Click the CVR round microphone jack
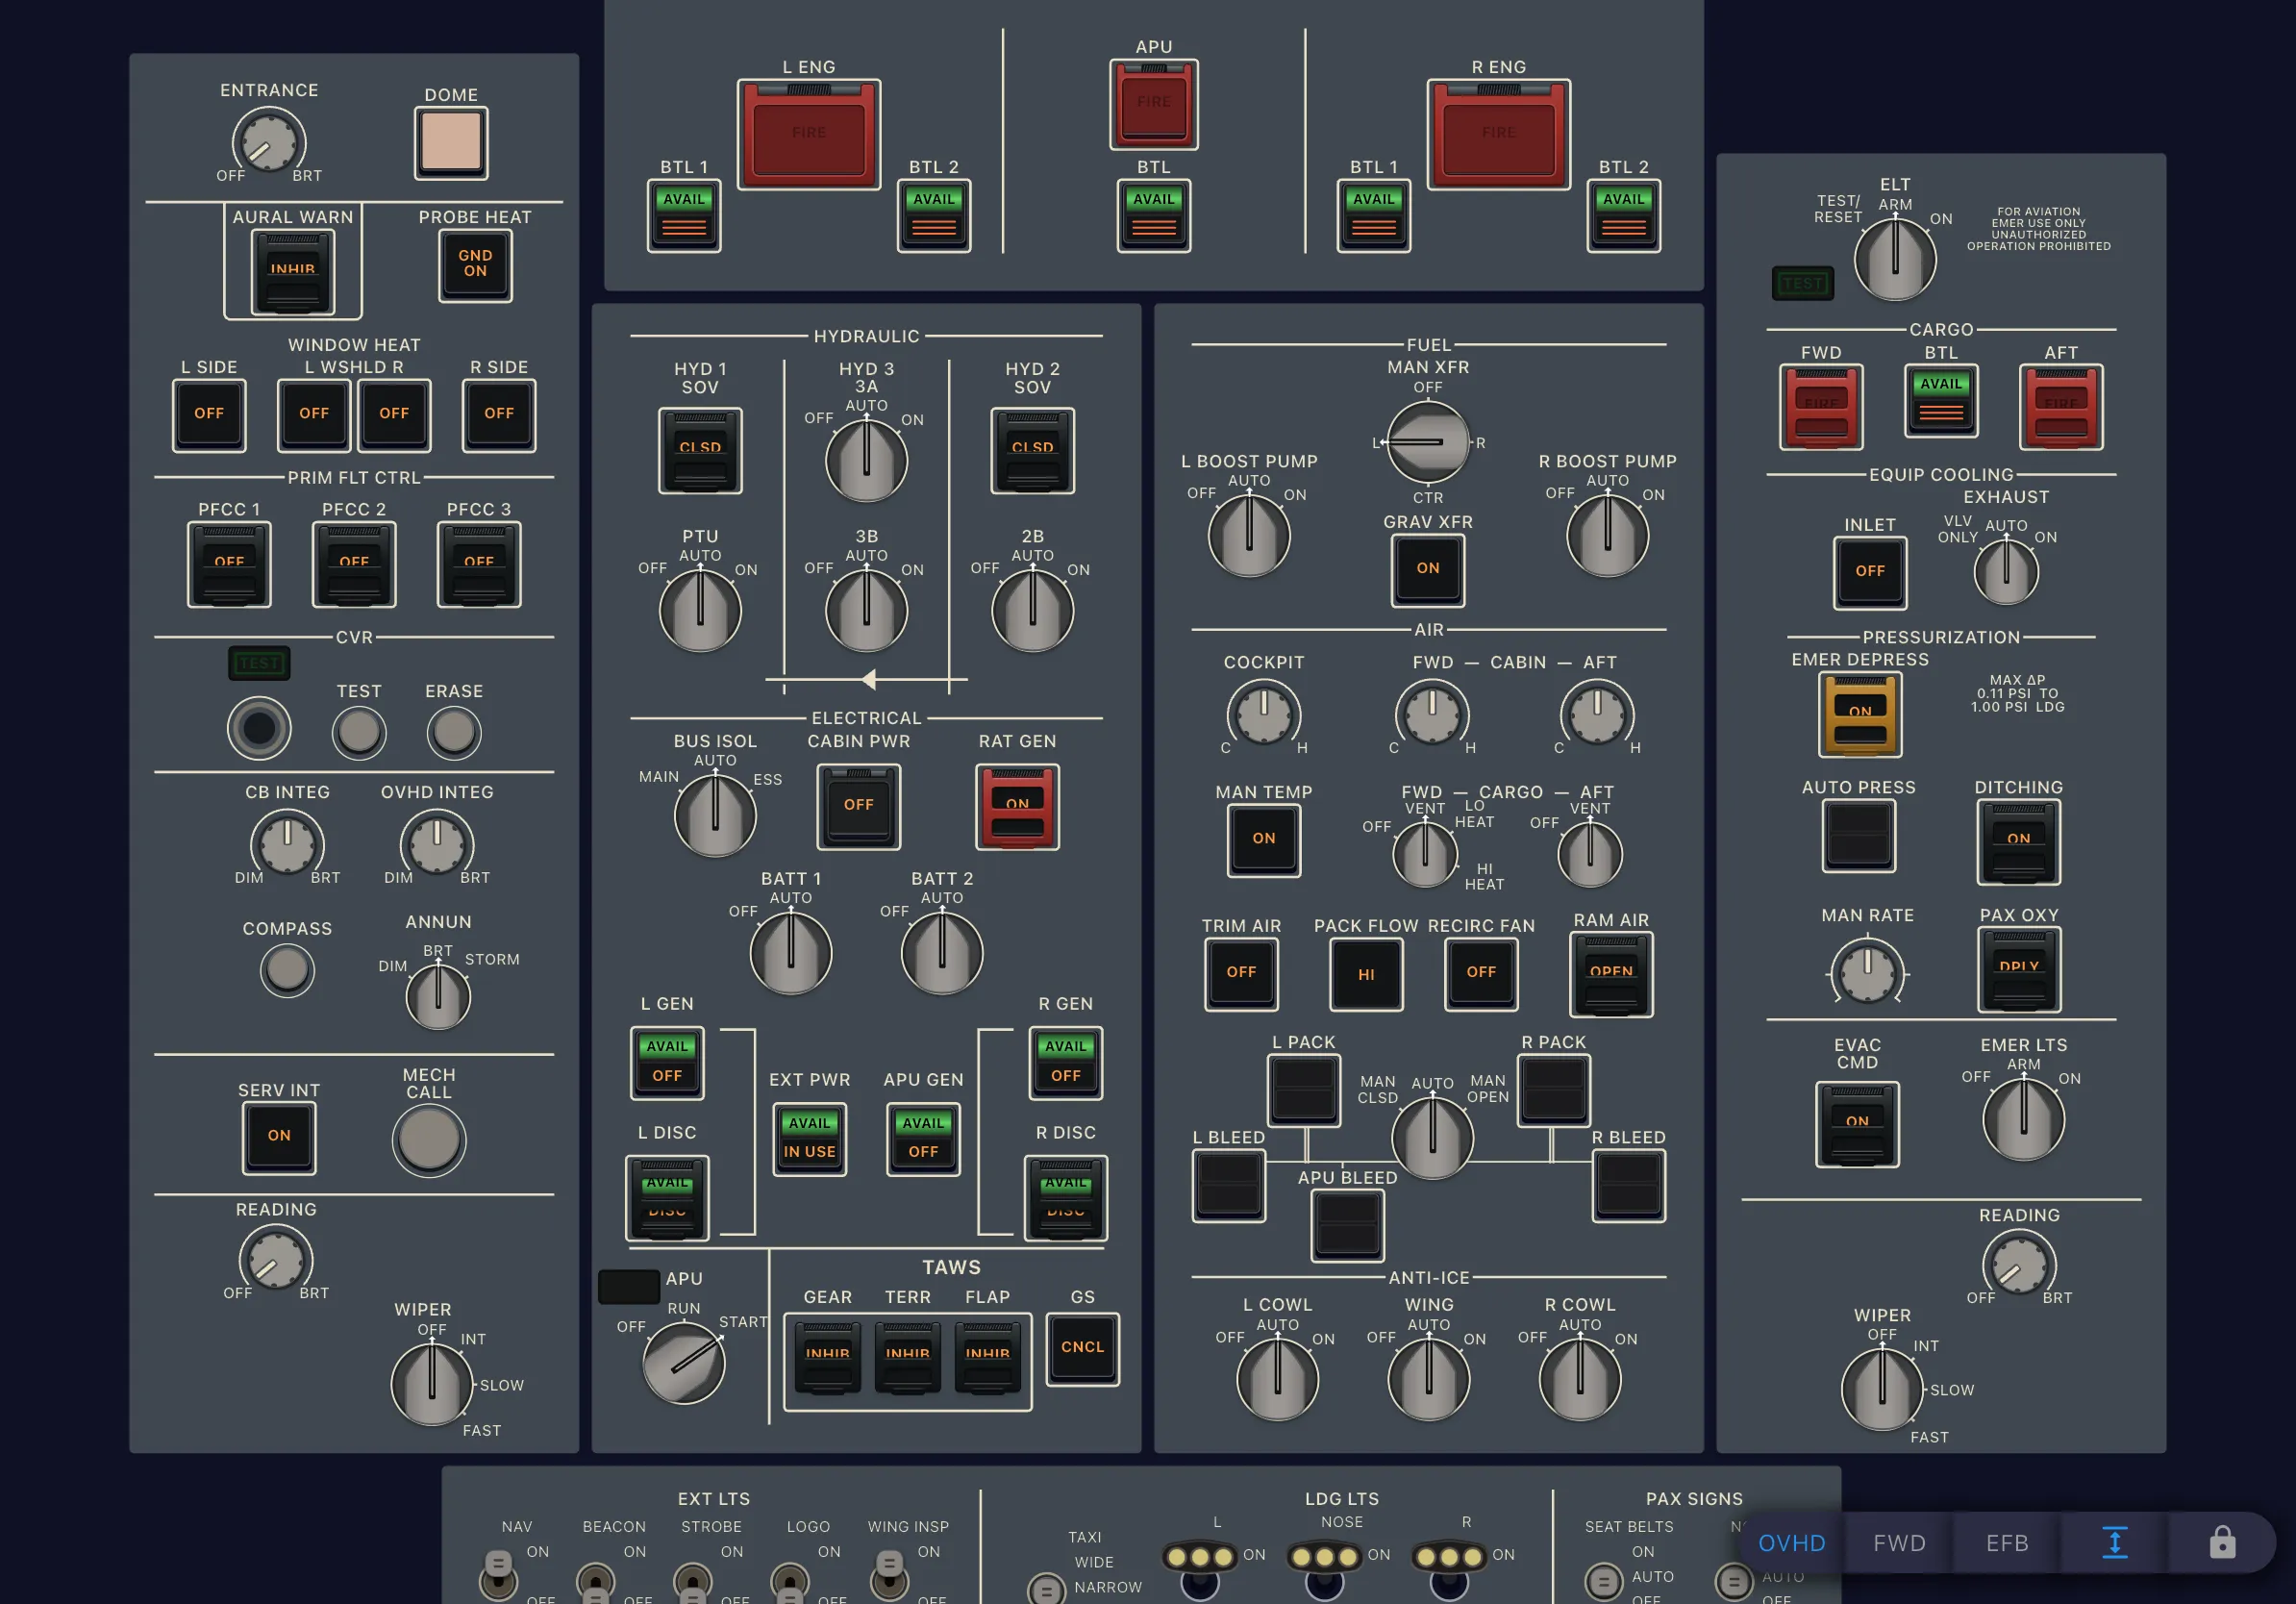 [x=259, y=728]
